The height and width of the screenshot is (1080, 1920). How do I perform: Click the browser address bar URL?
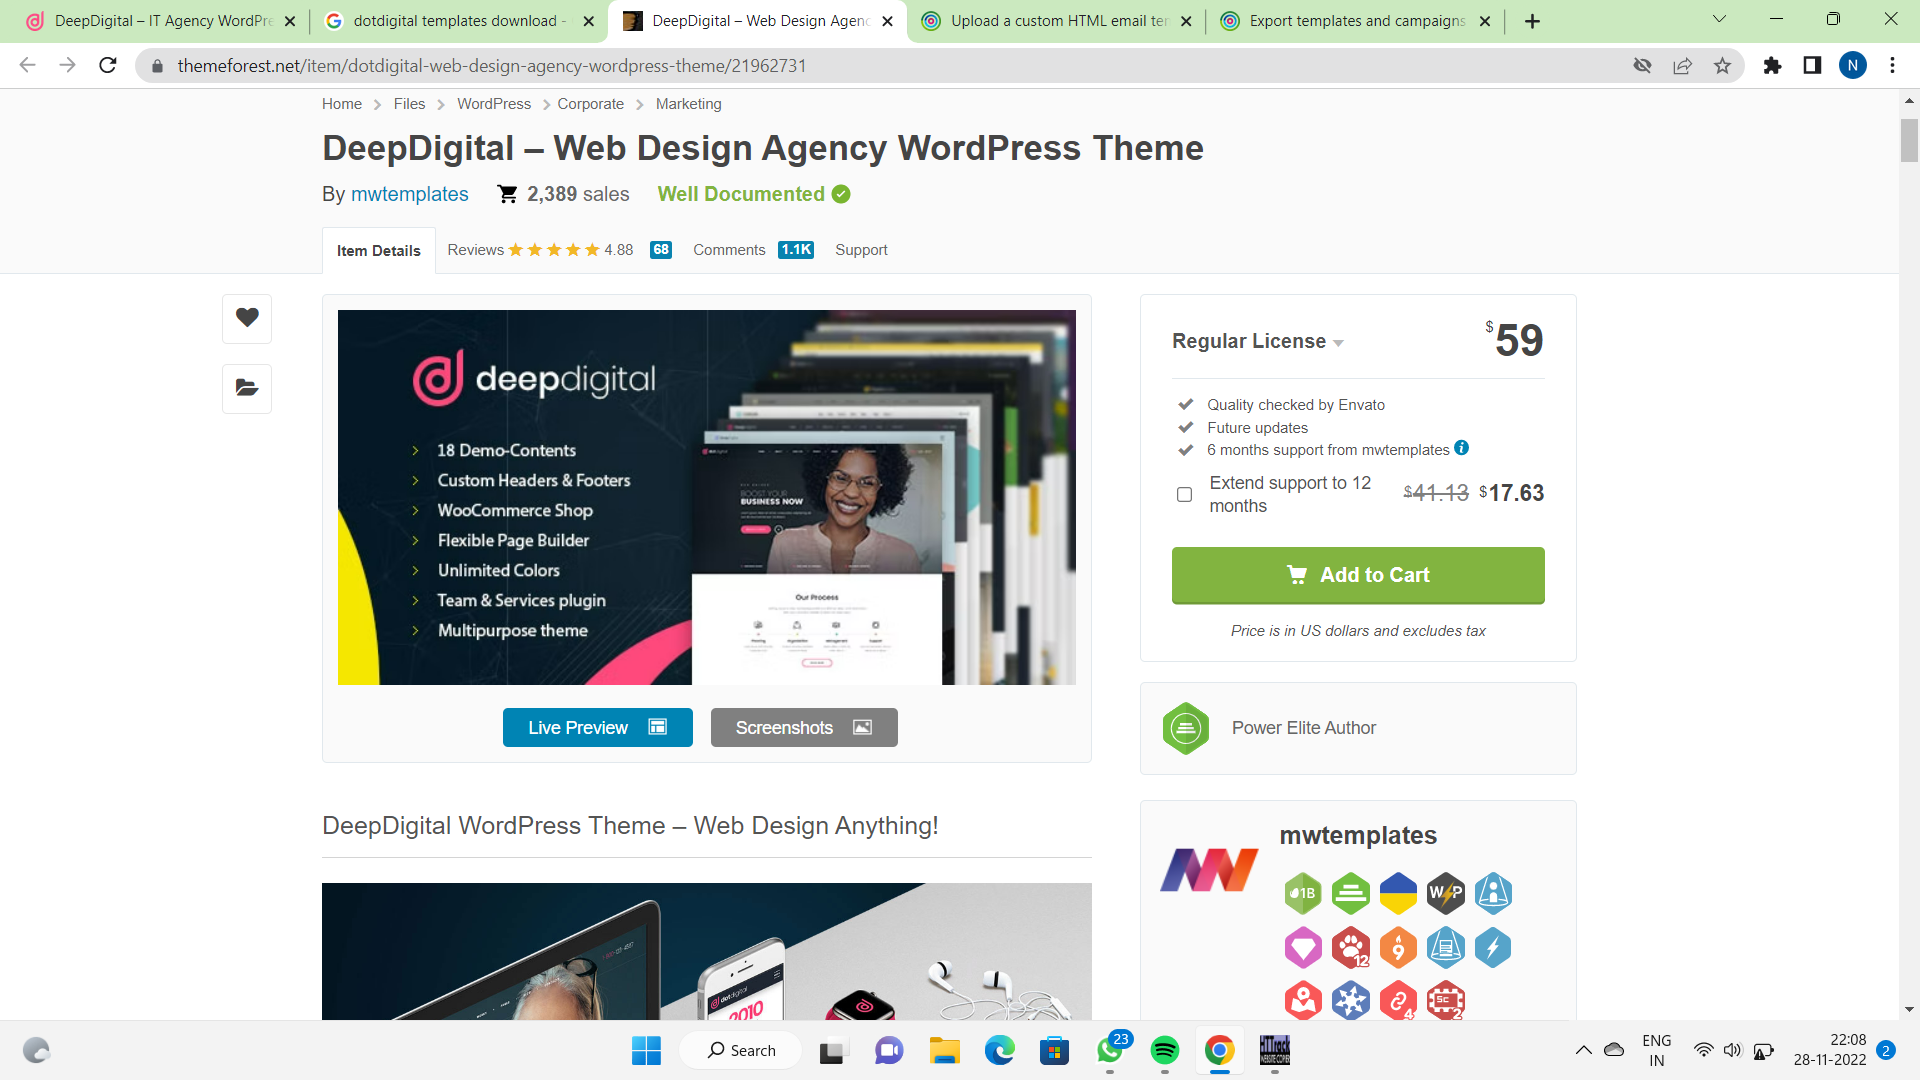point(492,65)
